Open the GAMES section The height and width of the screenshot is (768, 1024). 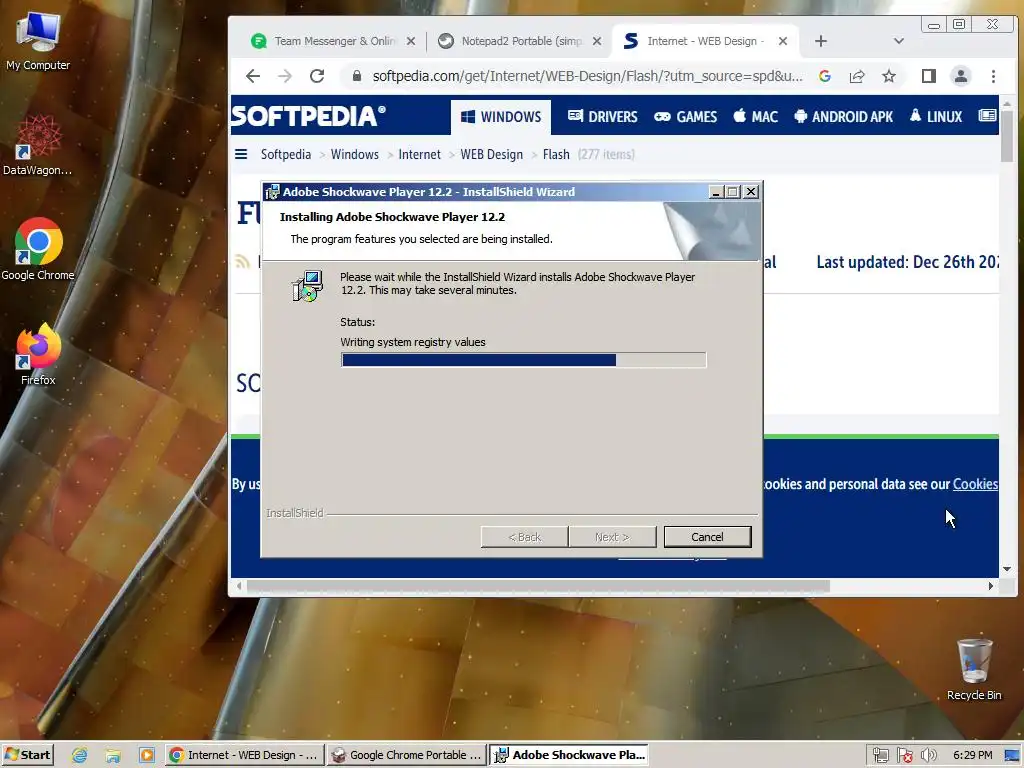[x=686, y=117]
